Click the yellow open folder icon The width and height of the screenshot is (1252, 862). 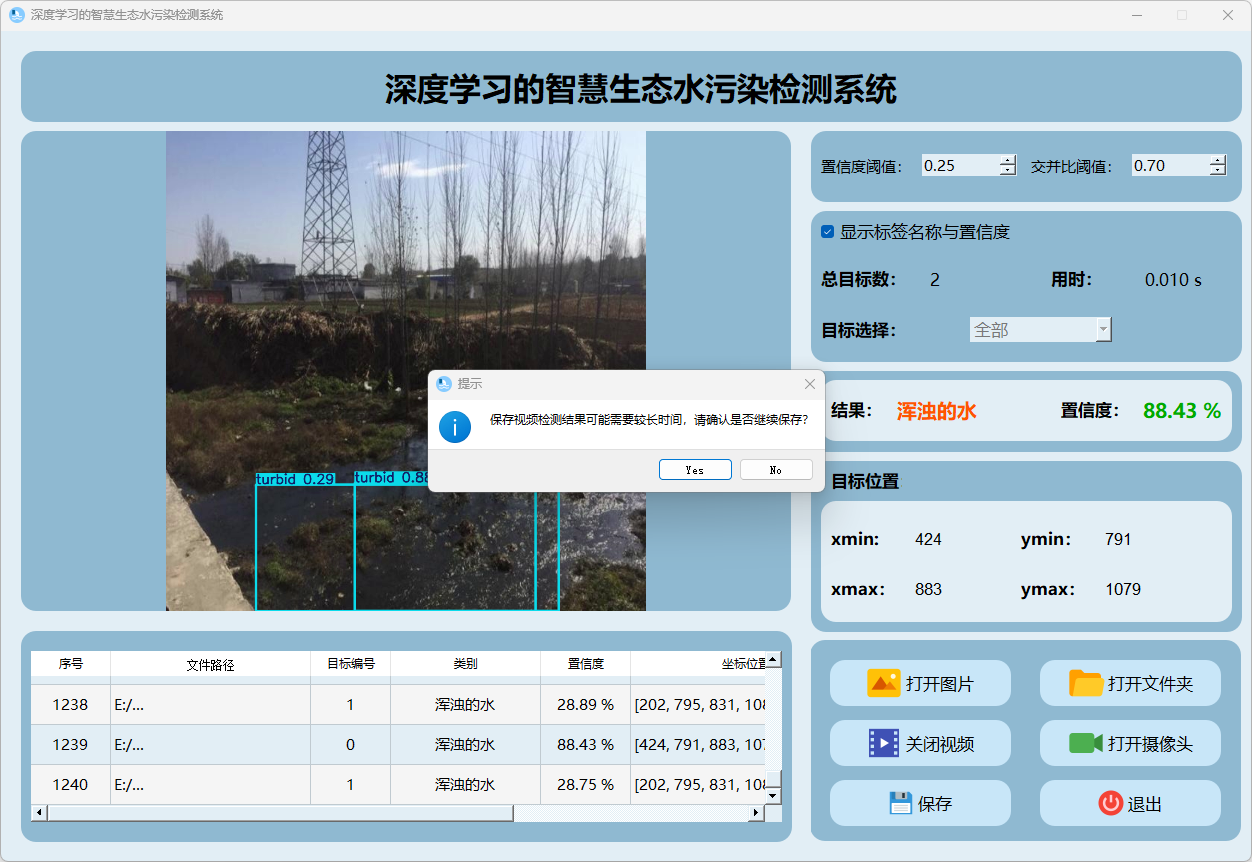(1085, 684)
